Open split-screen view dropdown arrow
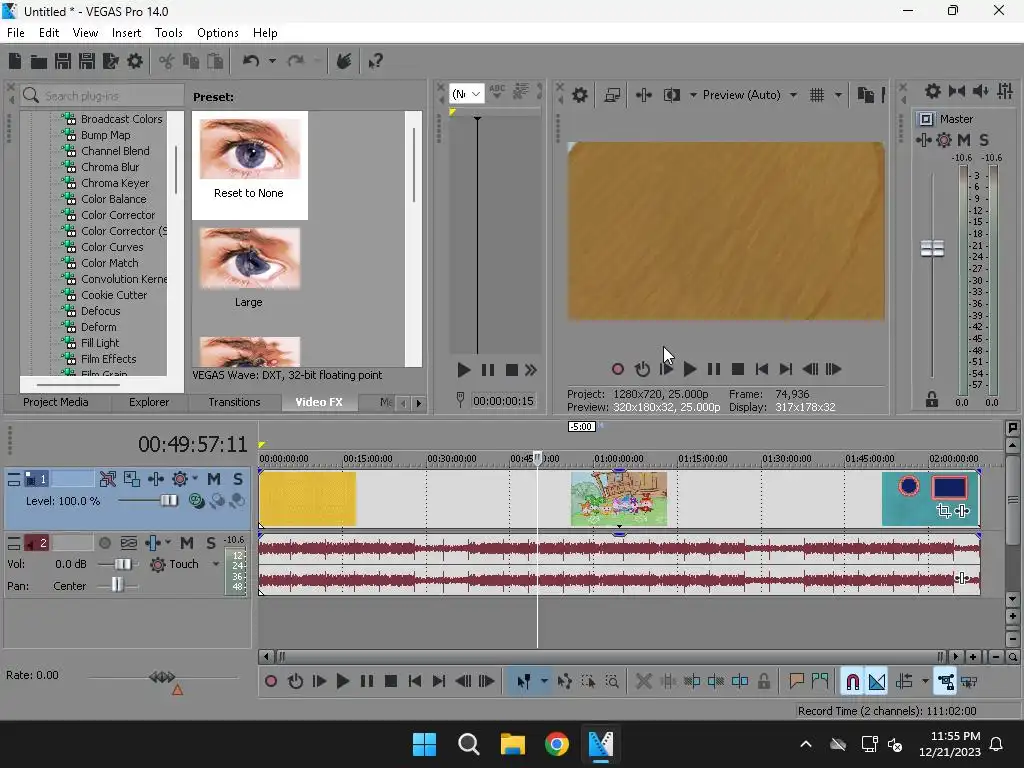The height and width of the screenshot is (768, 1024). (693, 95)
